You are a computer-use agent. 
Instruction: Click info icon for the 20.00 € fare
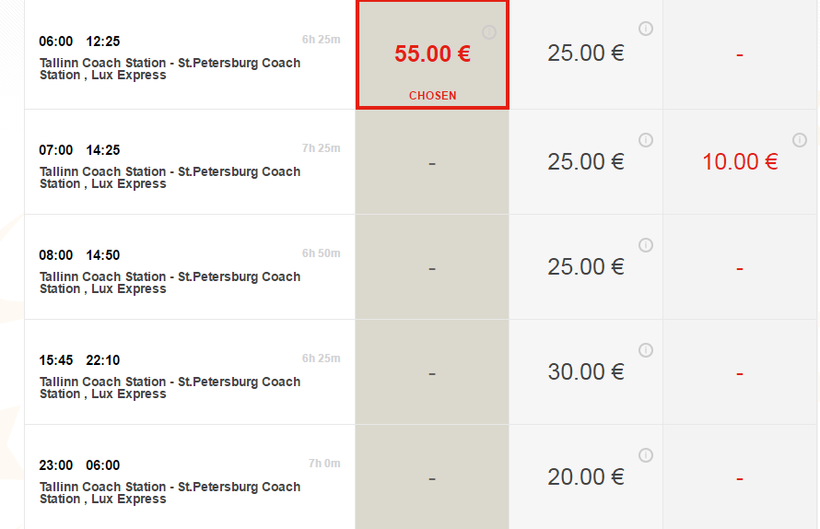[x=646, y=455]
